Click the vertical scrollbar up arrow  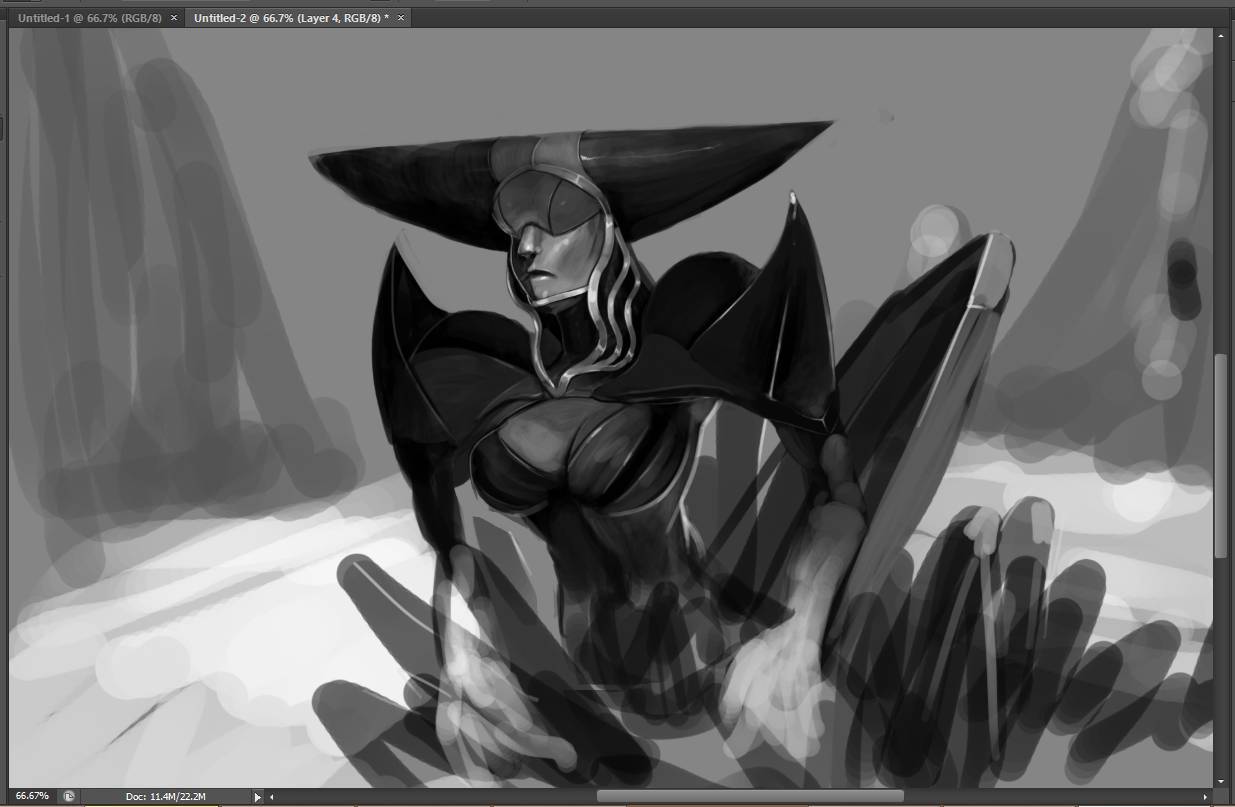click(x=1221, y=35)
